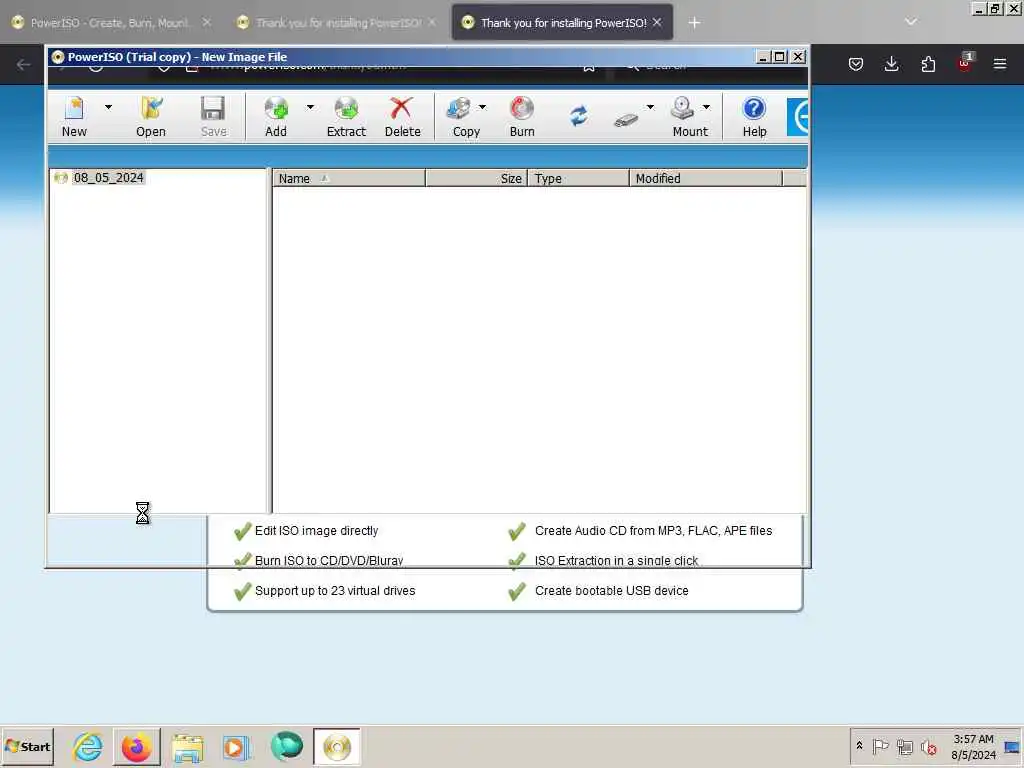Open the Windows Start menu

point(28,746)
